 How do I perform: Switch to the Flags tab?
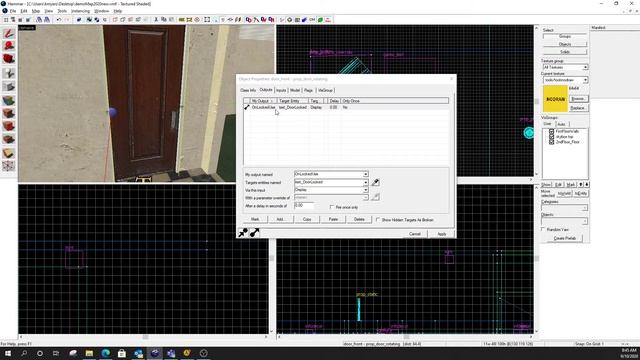309,90
